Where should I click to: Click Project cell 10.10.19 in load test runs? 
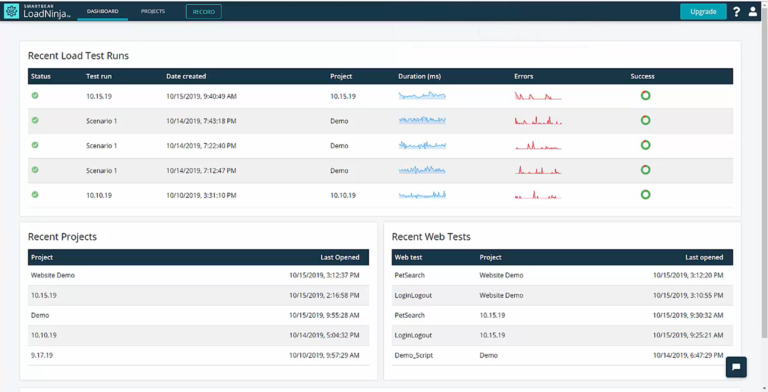343,196
